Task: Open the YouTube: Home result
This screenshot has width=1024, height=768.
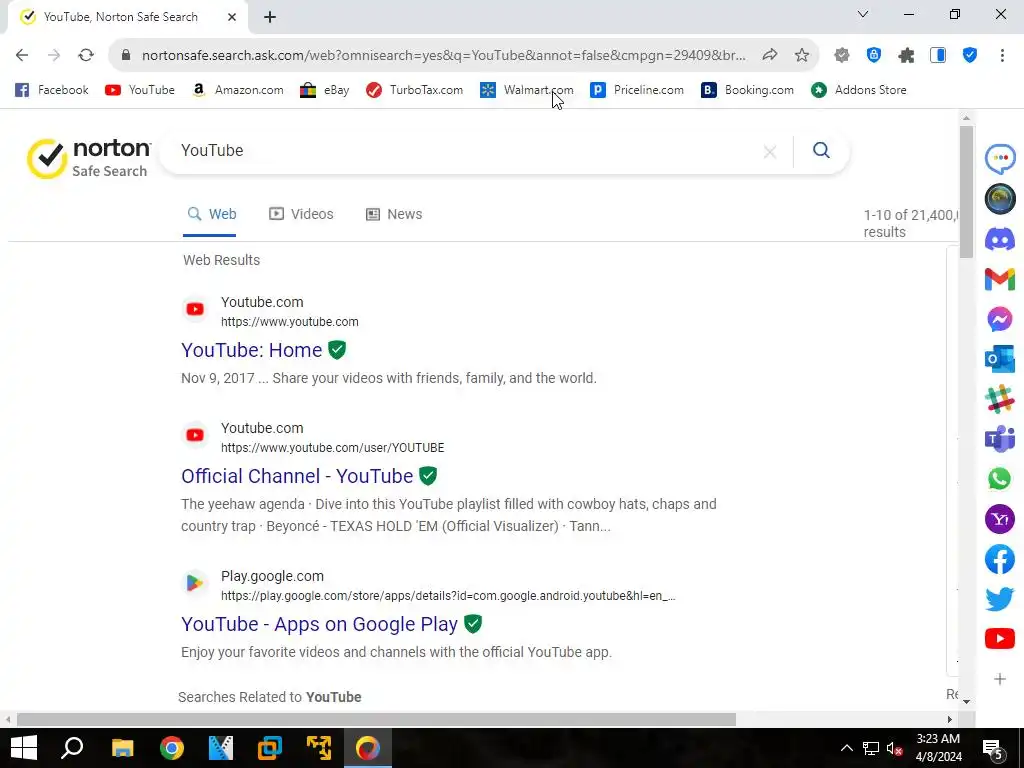Action: point(251,350)
